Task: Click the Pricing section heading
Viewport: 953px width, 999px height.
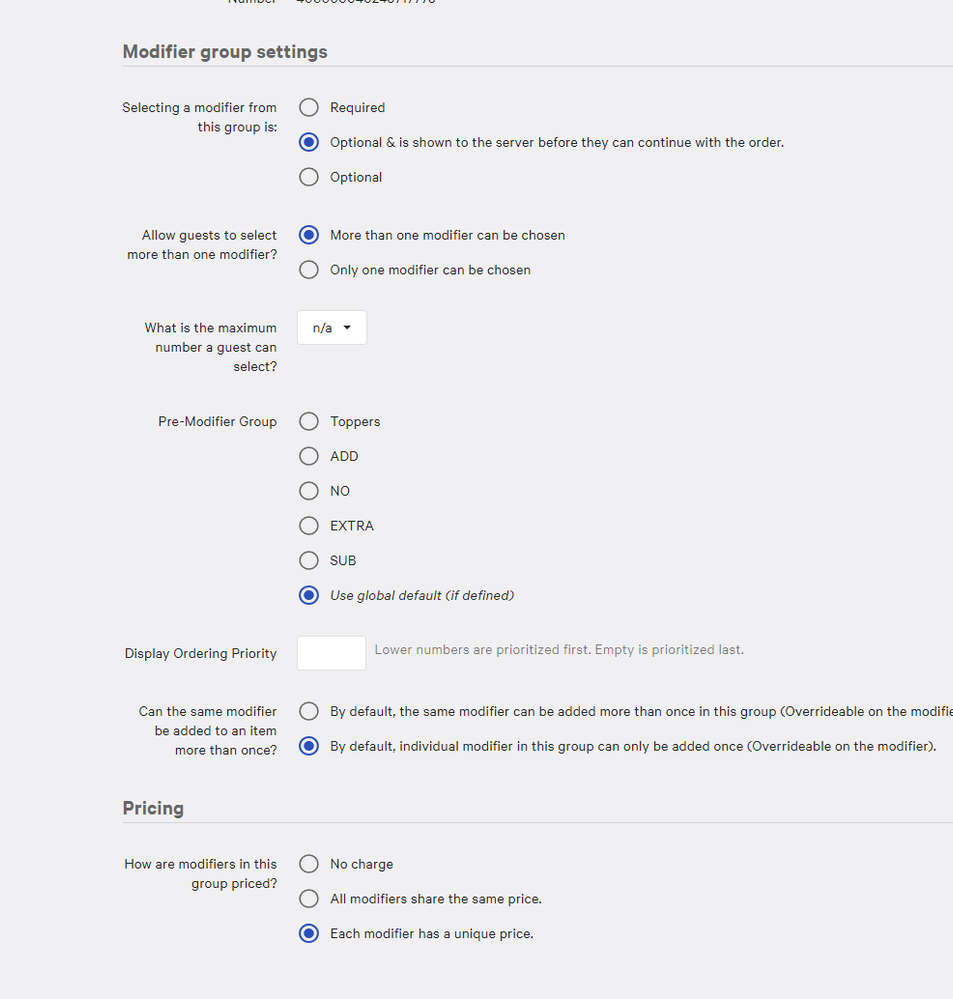Action: point(153,808)
